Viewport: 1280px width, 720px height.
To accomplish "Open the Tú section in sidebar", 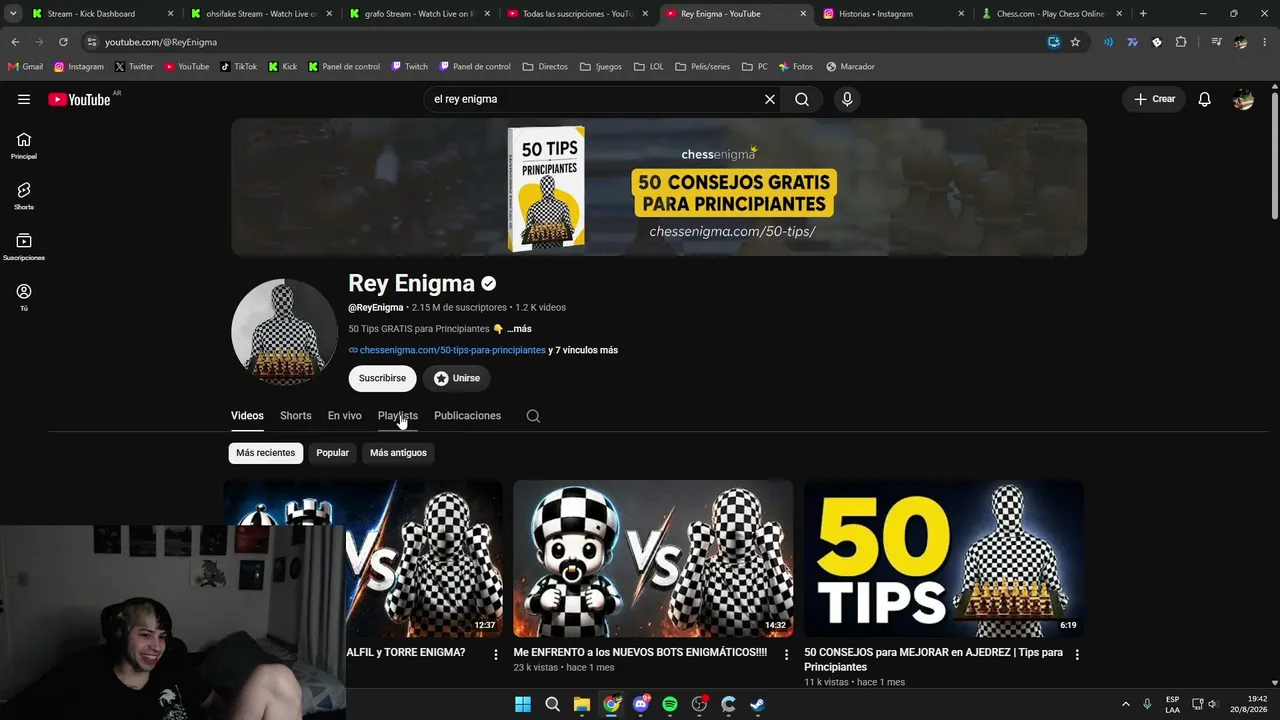I will point(24,297).
